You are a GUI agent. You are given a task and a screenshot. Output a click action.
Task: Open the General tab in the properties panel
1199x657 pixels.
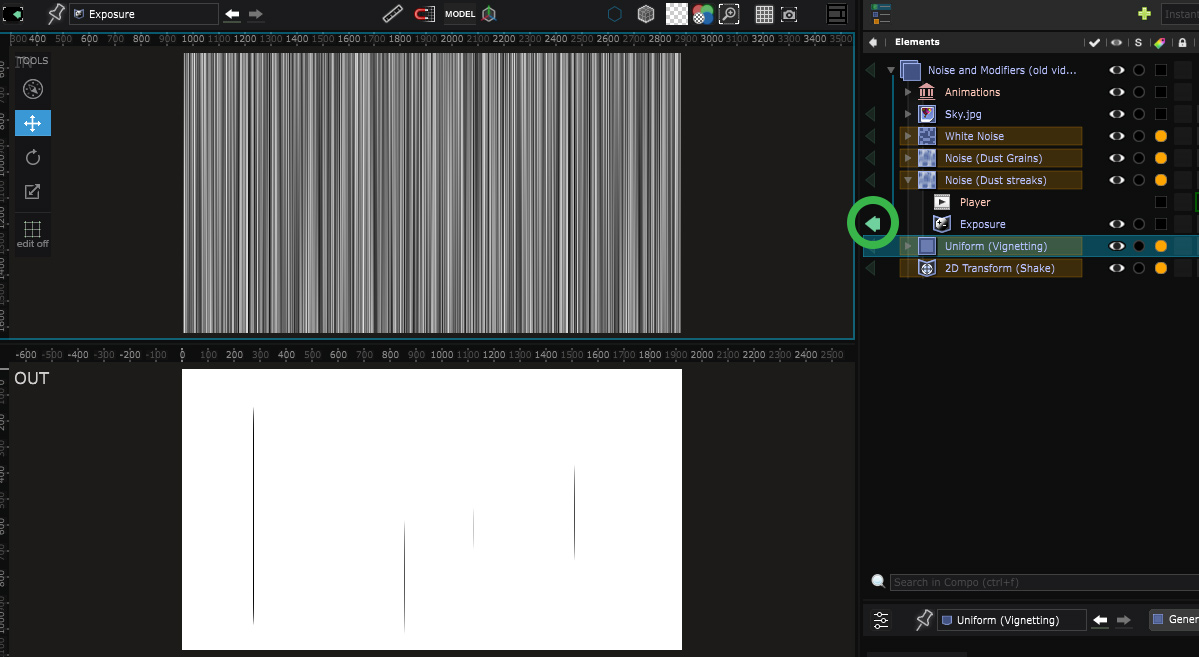tap(1174, 620)
